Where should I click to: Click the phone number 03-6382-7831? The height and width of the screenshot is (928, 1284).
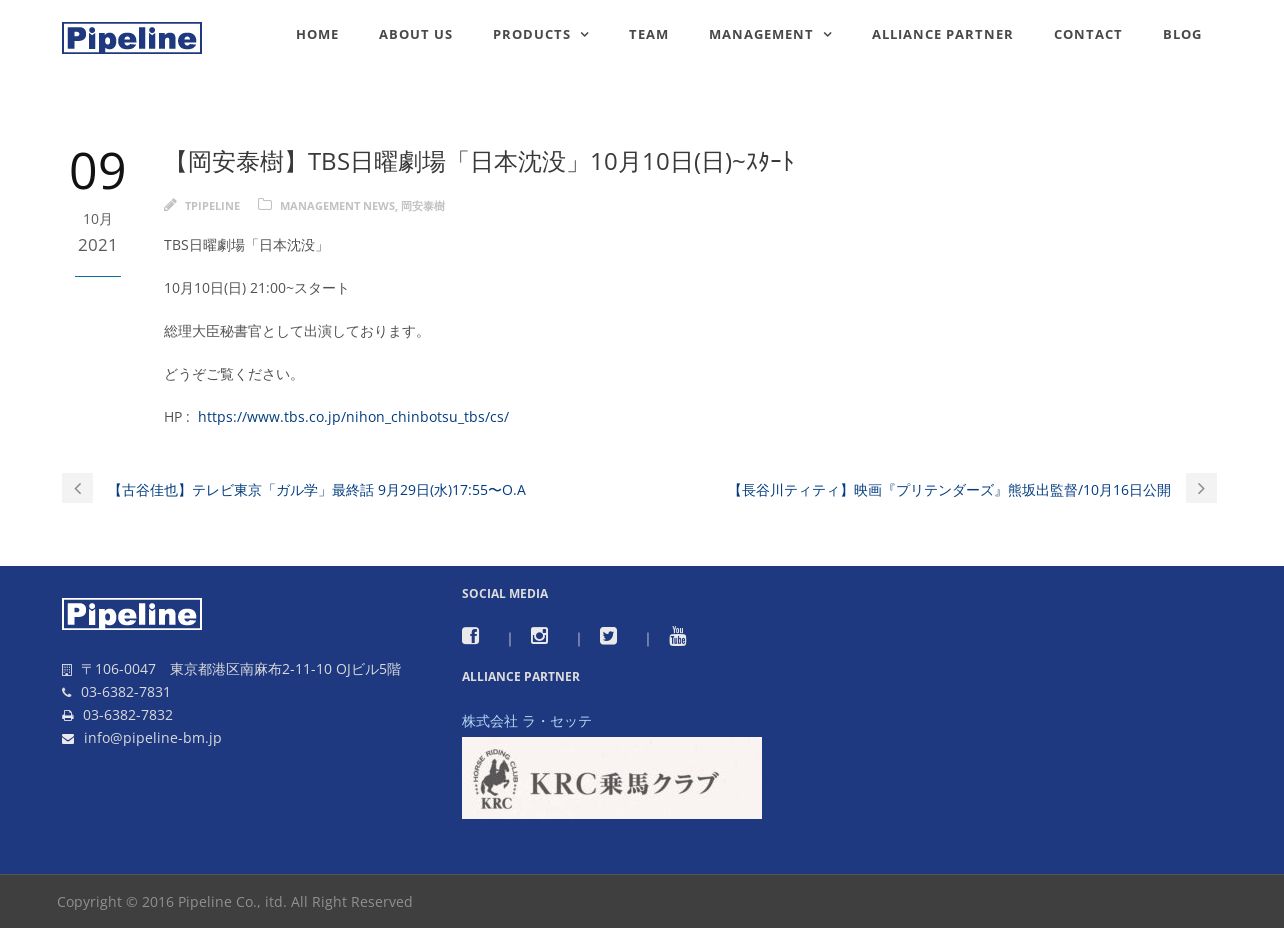coord(126,692)
